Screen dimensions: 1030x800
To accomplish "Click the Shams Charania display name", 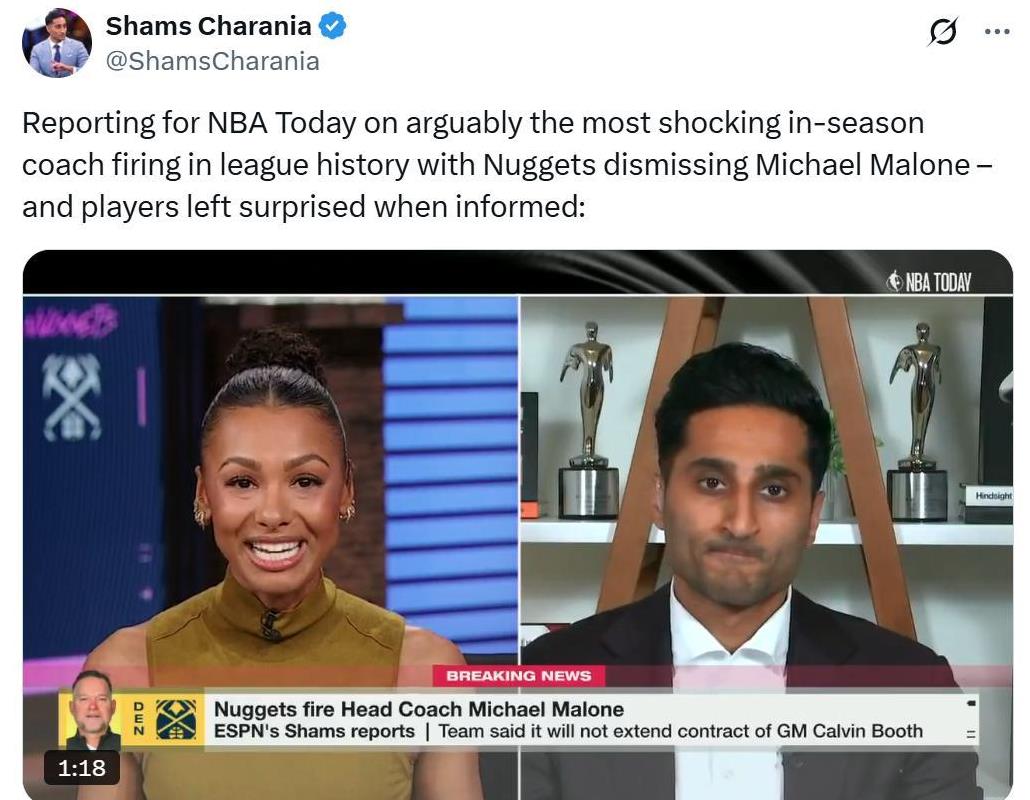I will coord(208,26).
